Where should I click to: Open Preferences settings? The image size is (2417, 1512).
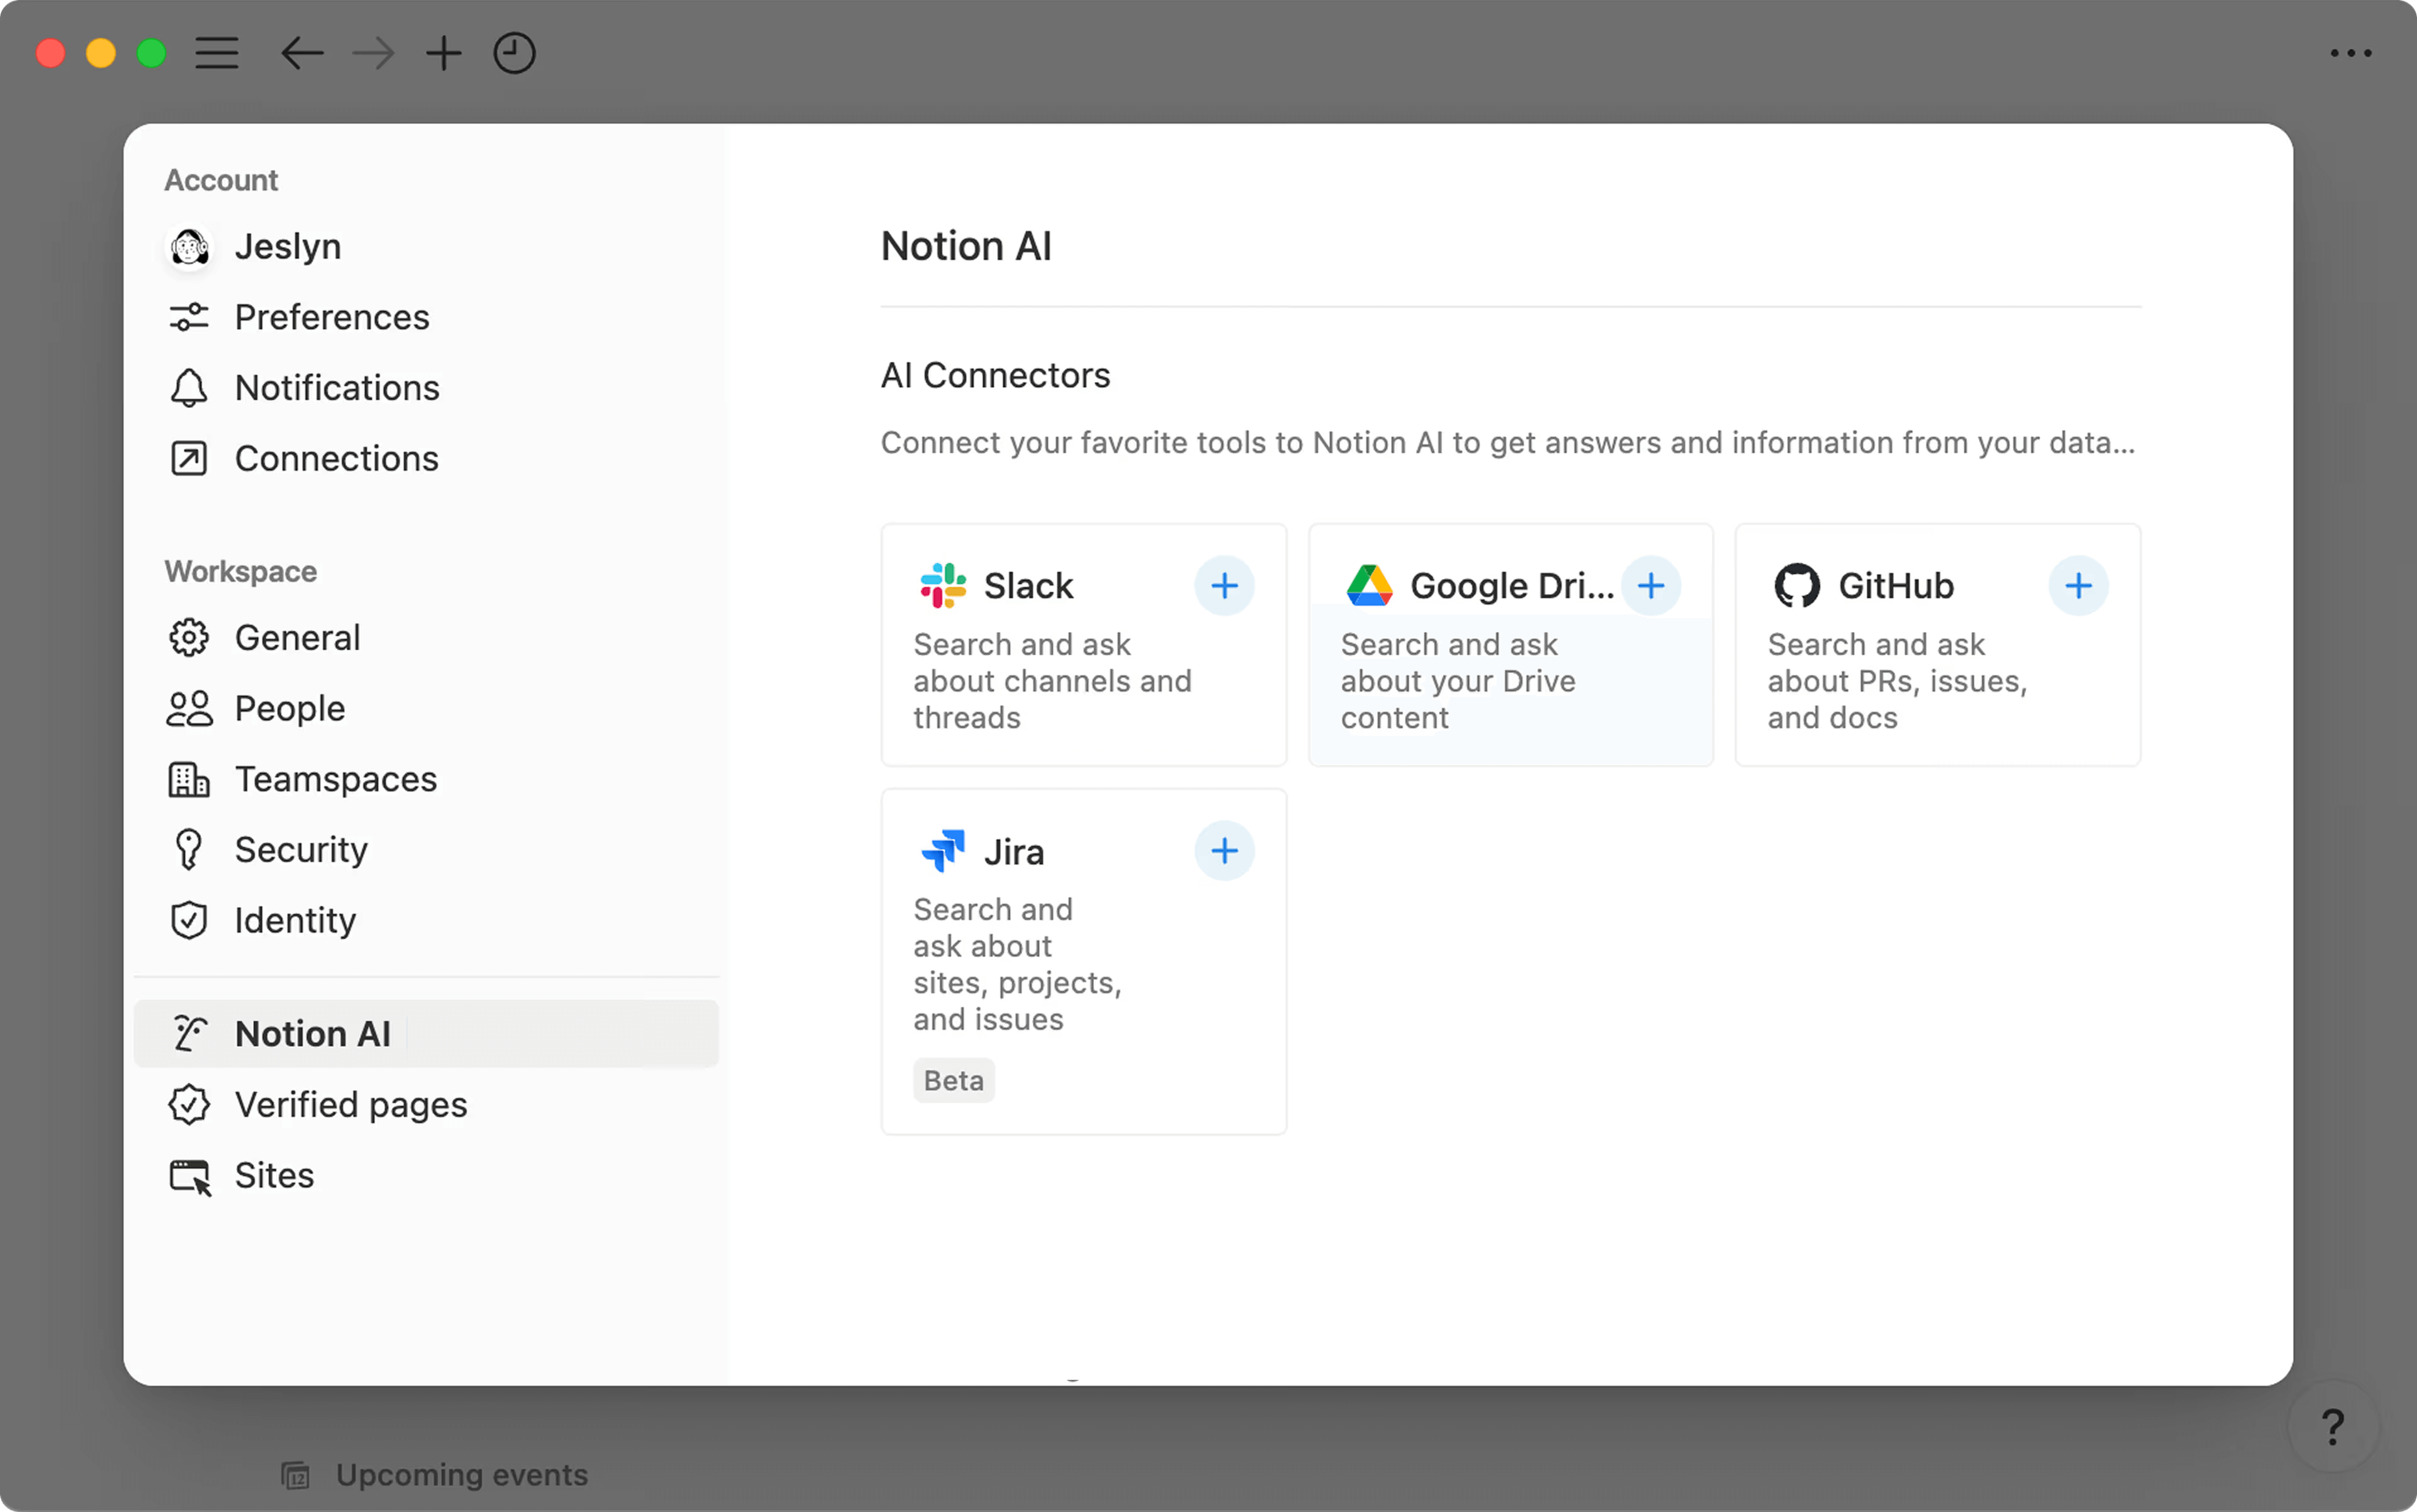tap(331, 317)
